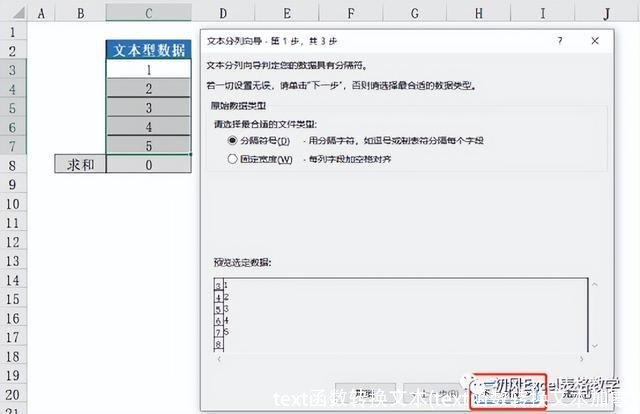
Task: Click the preview box down scroll arrow
Action: 595,346
